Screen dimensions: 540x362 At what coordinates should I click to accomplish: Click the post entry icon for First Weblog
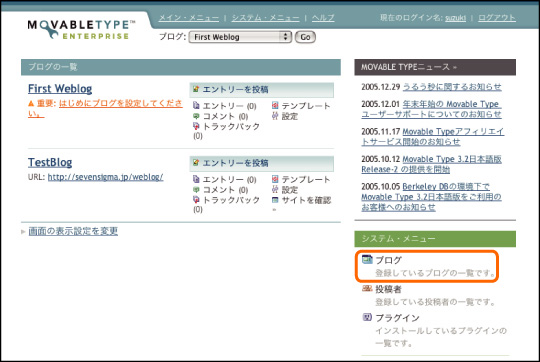point(196,89)
